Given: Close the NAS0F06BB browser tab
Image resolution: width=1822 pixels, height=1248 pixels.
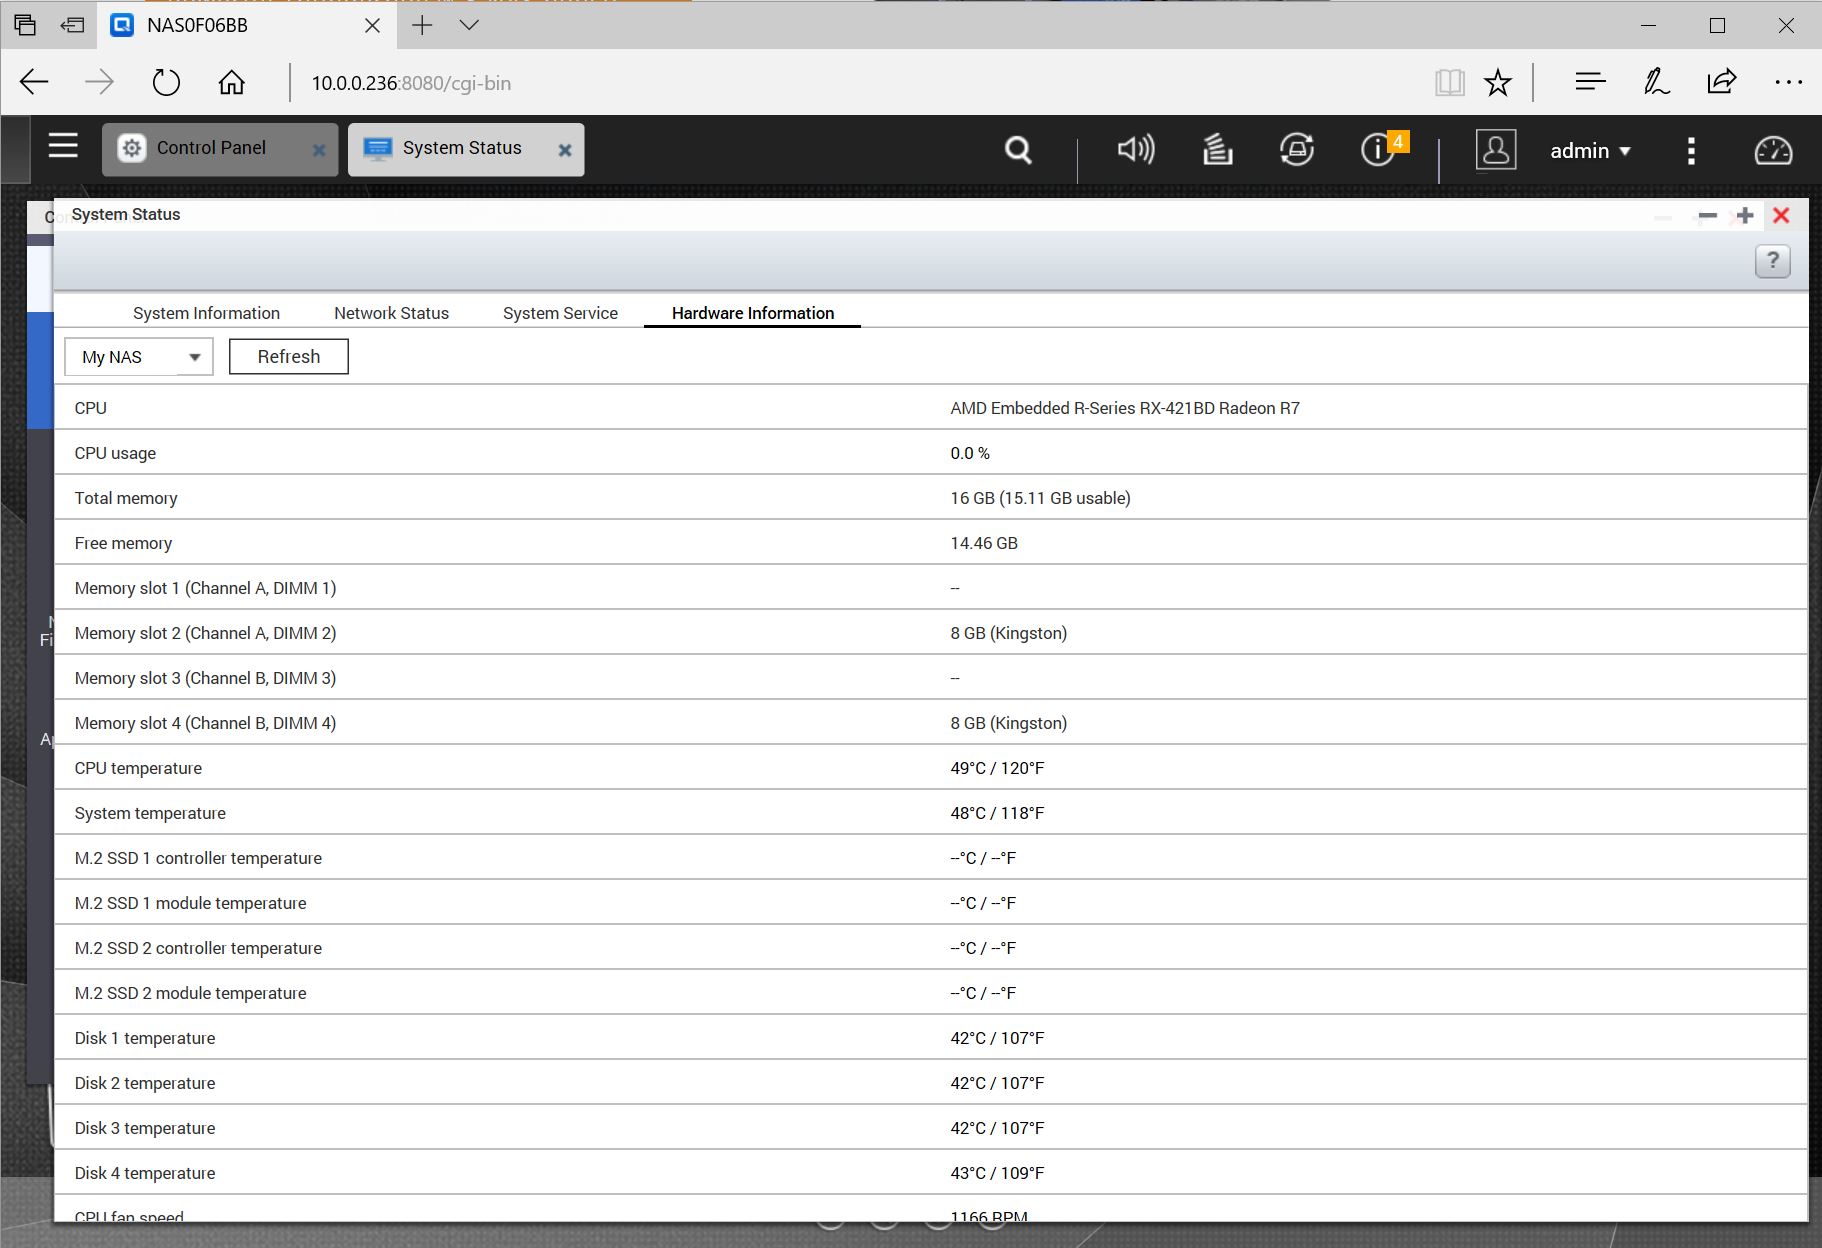Looking at the screenshot, I should [372, 25].
